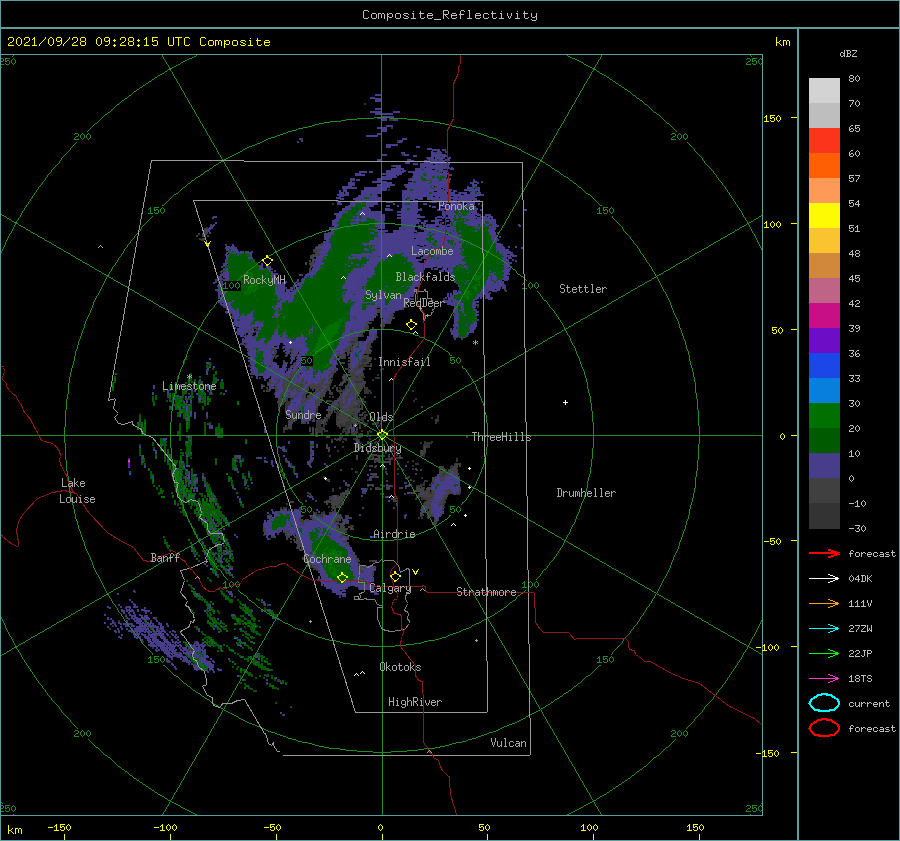Click the Airdrie city label
Image resolution: width=900 pixels, height=841 pixels.
pyautogui.click(x=394, y=534)
